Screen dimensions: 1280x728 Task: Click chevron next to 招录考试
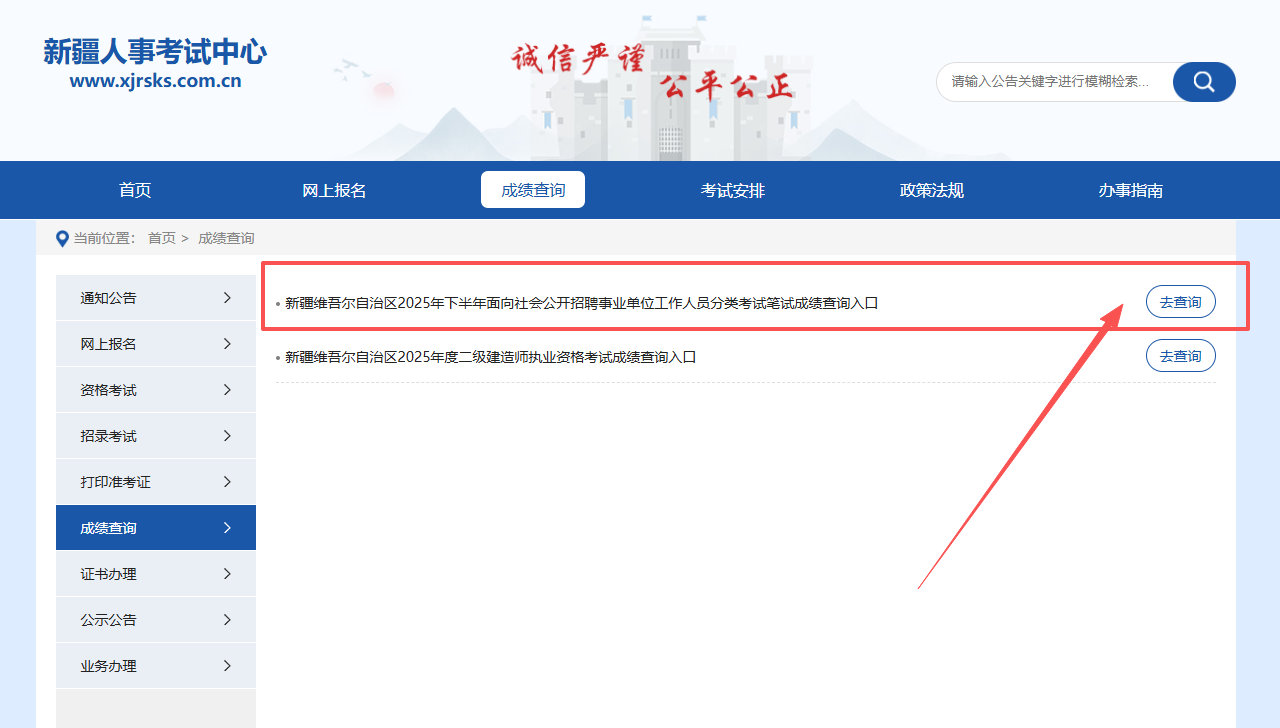pos(227,436)
